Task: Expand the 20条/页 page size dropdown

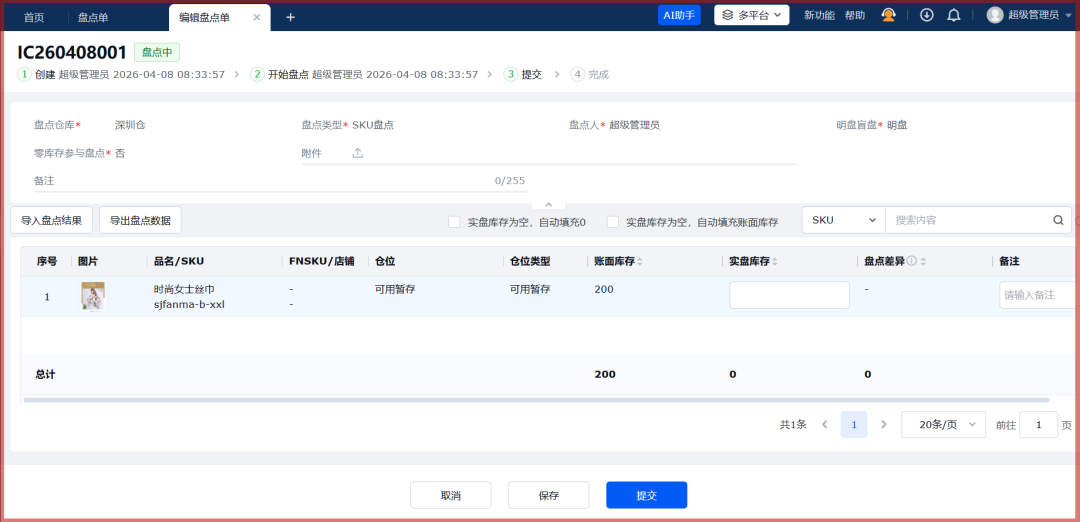Action: pos(943,424)
